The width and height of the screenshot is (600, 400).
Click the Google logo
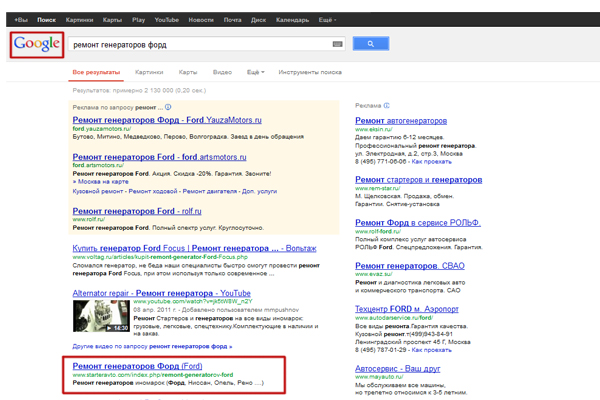(x=37, y=44)
